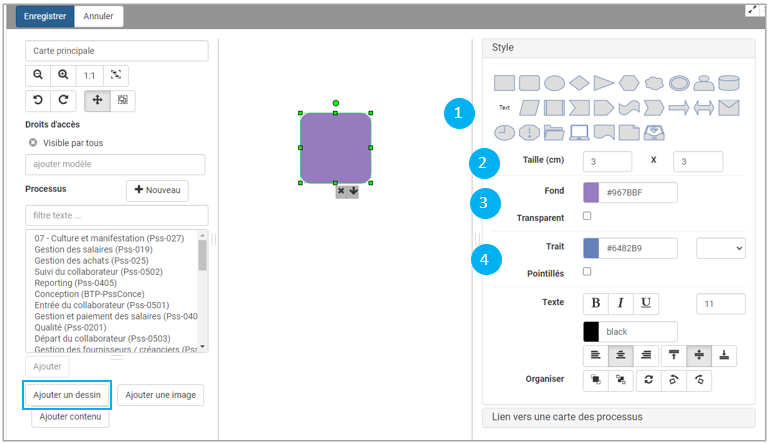Center-align the text horizontally
This screenshot has height=444, width=770.
coord(621,354)
